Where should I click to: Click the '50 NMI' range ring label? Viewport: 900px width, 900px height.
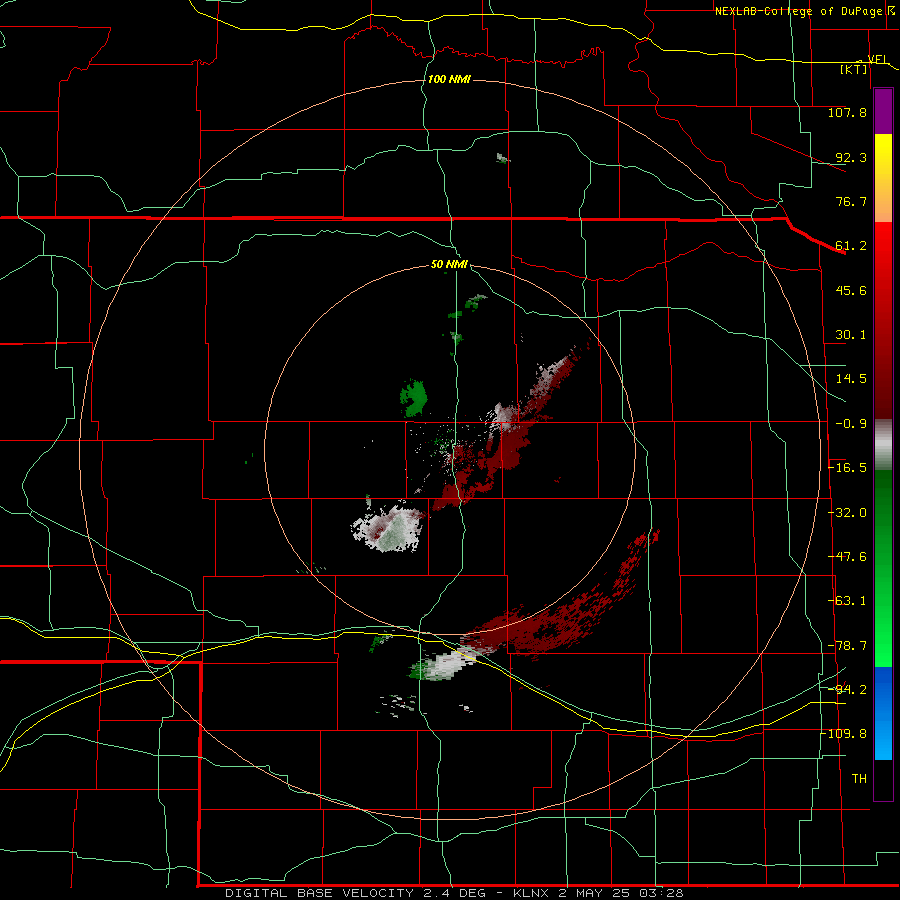[x=449, y=264]
